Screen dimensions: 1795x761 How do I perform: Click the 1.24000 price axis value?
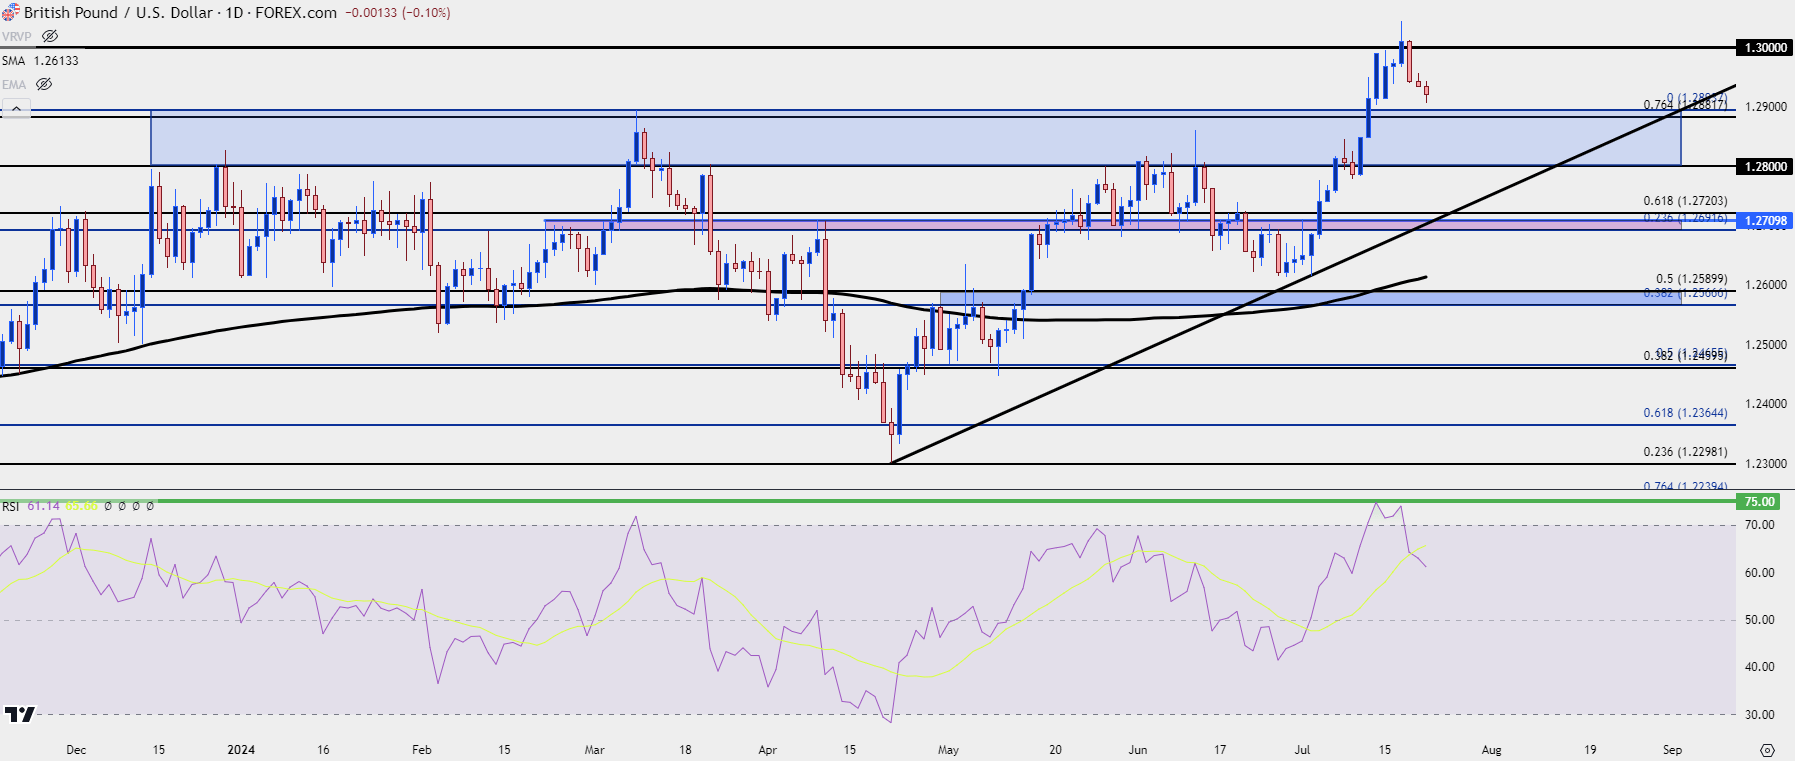point(1766,403)
